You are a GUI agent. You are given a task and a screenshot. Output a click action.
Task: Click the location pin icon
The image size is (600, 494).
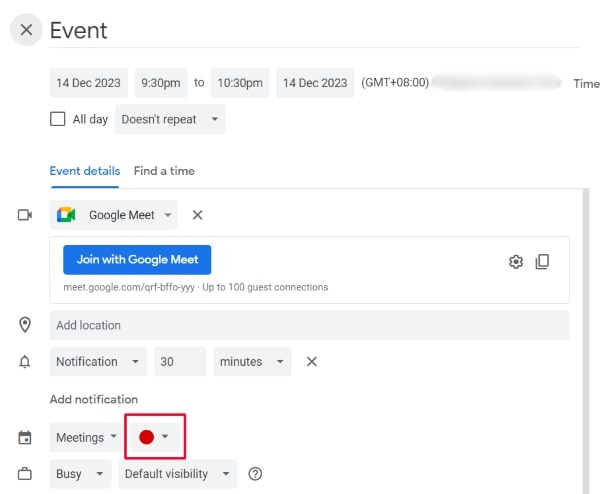(25, 325)
